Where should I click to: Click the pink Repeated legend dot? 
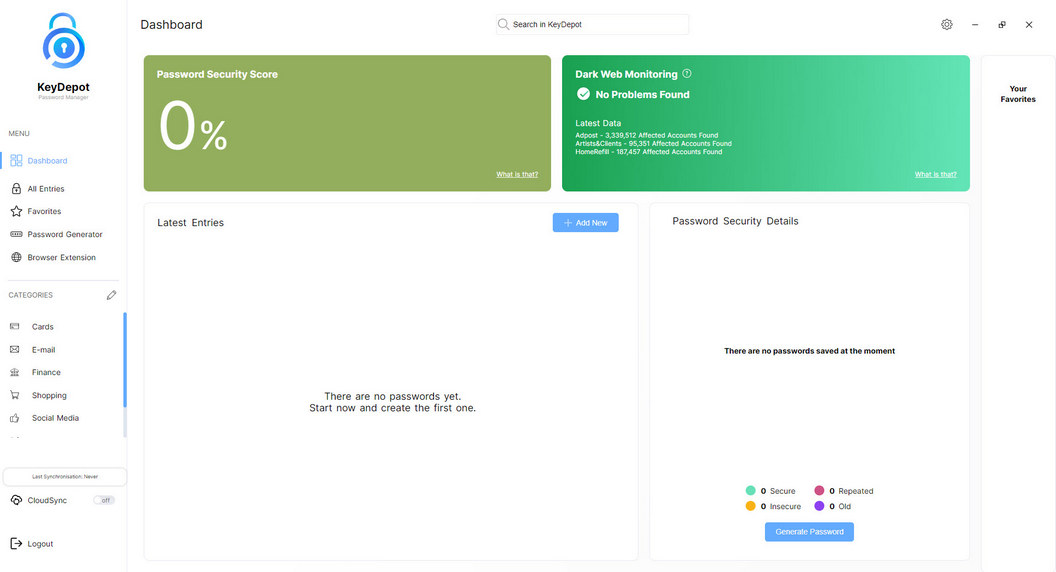[819, 490]
